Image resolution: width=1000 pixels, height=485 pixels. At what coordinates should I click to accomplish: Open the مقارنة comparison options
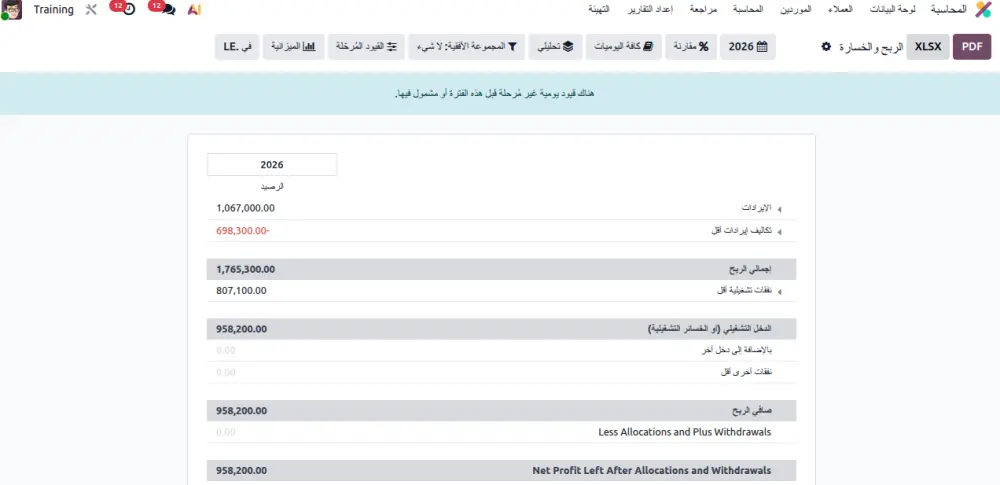coord(691,47)
